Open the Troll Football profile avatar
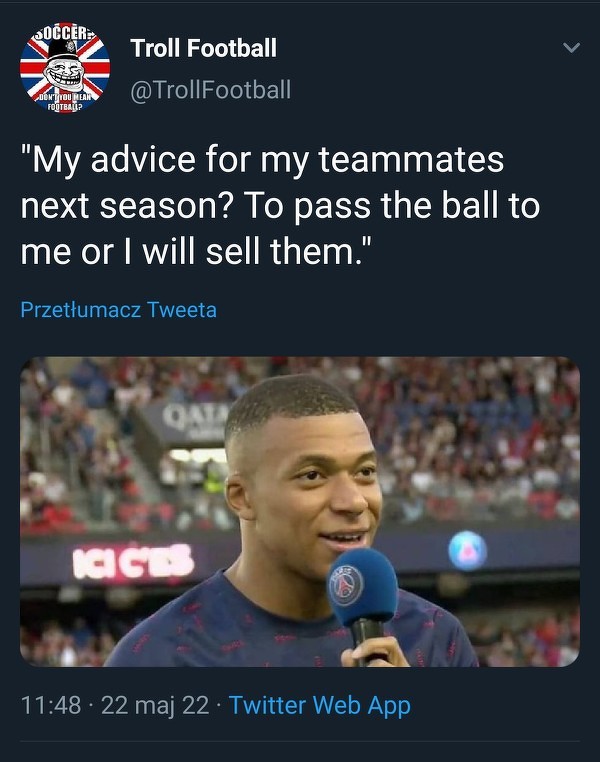600x762 pixels. (x=65, y=68)
